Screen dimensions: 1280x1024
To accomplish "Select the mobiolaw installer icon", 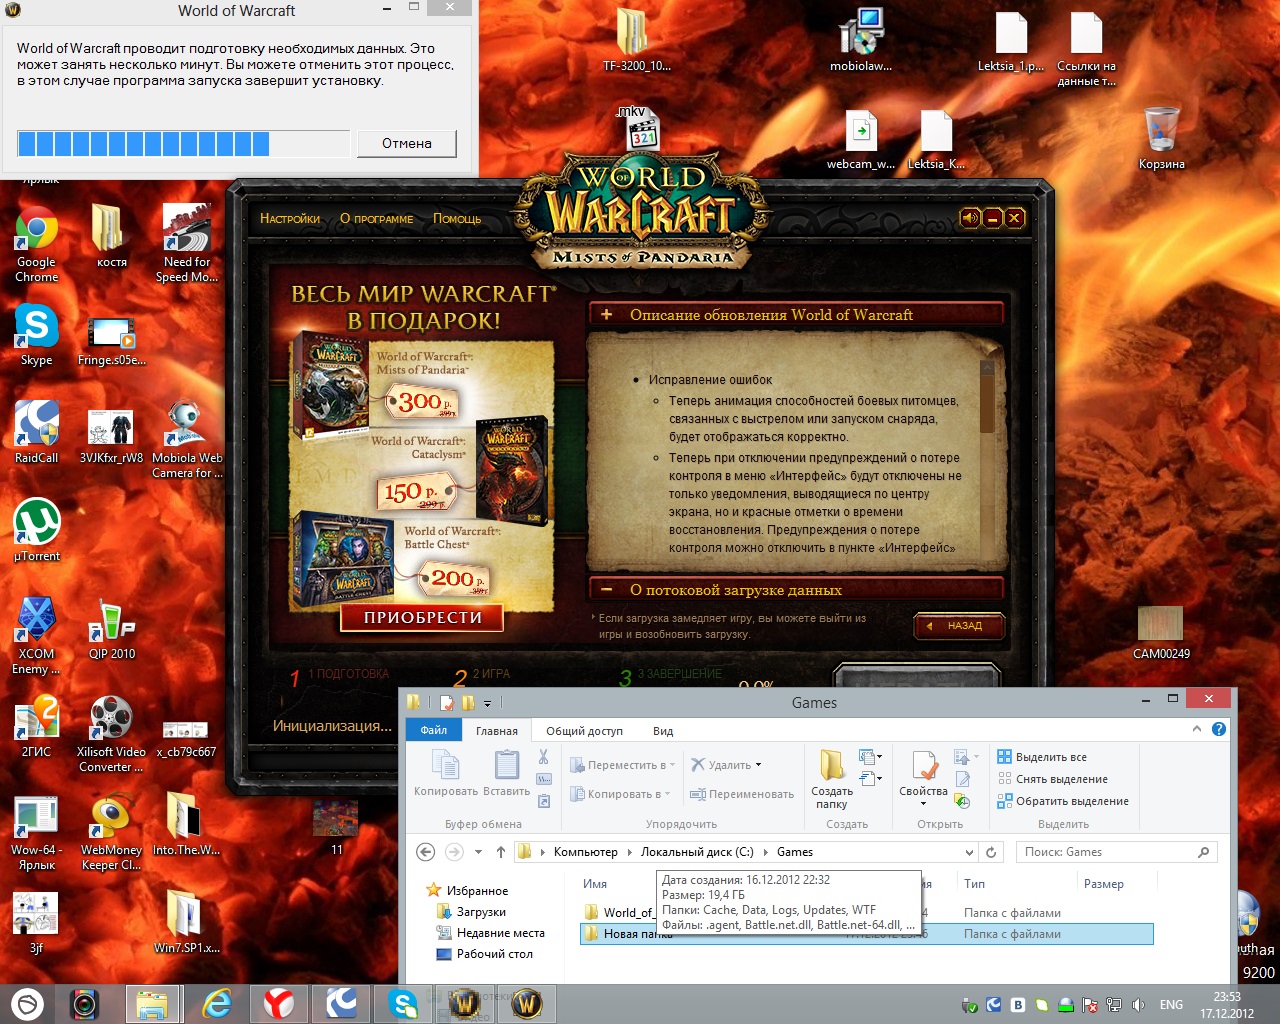I will click(860, 40).
